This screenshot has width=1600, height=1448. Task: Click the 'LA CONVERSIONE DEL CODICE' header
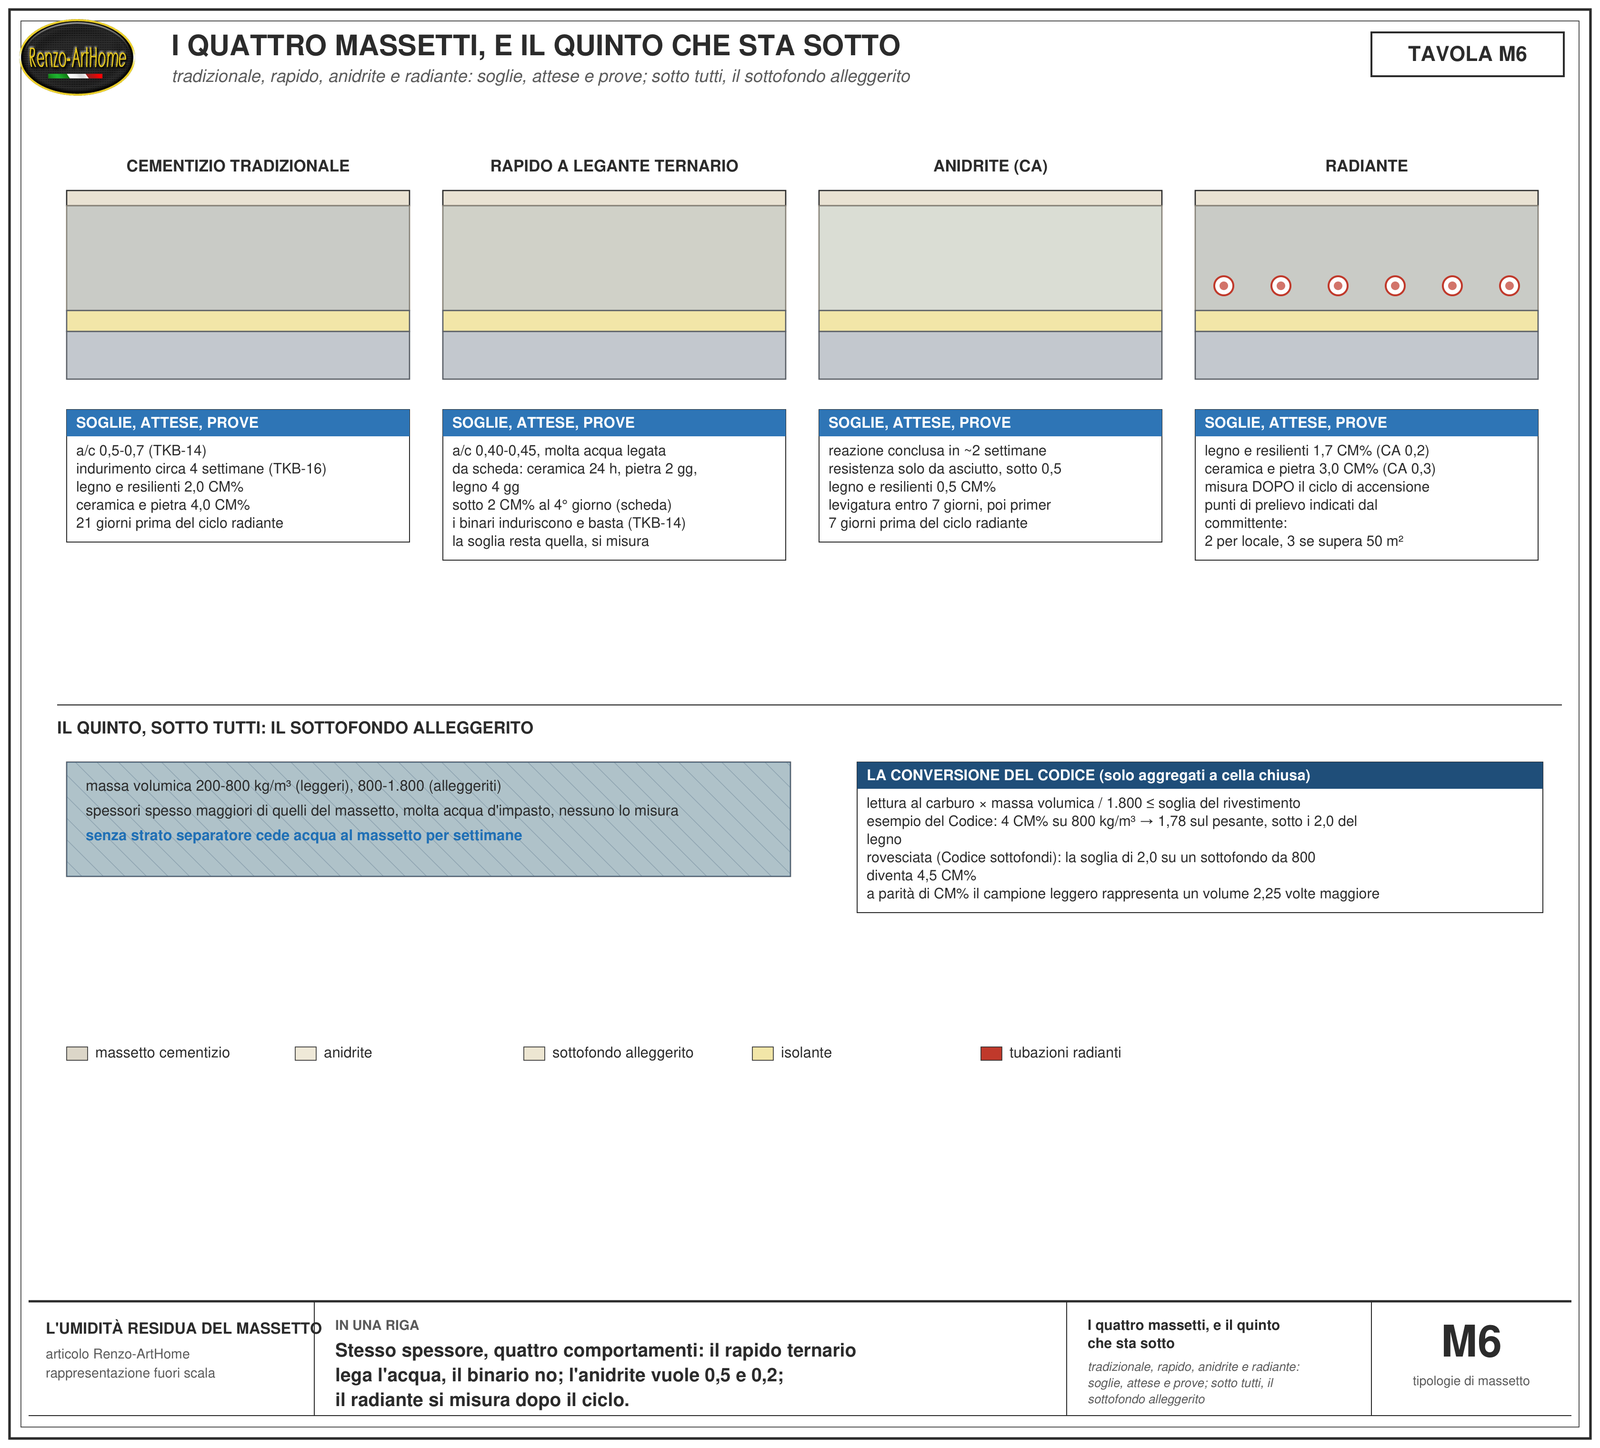coord(1199,775)
